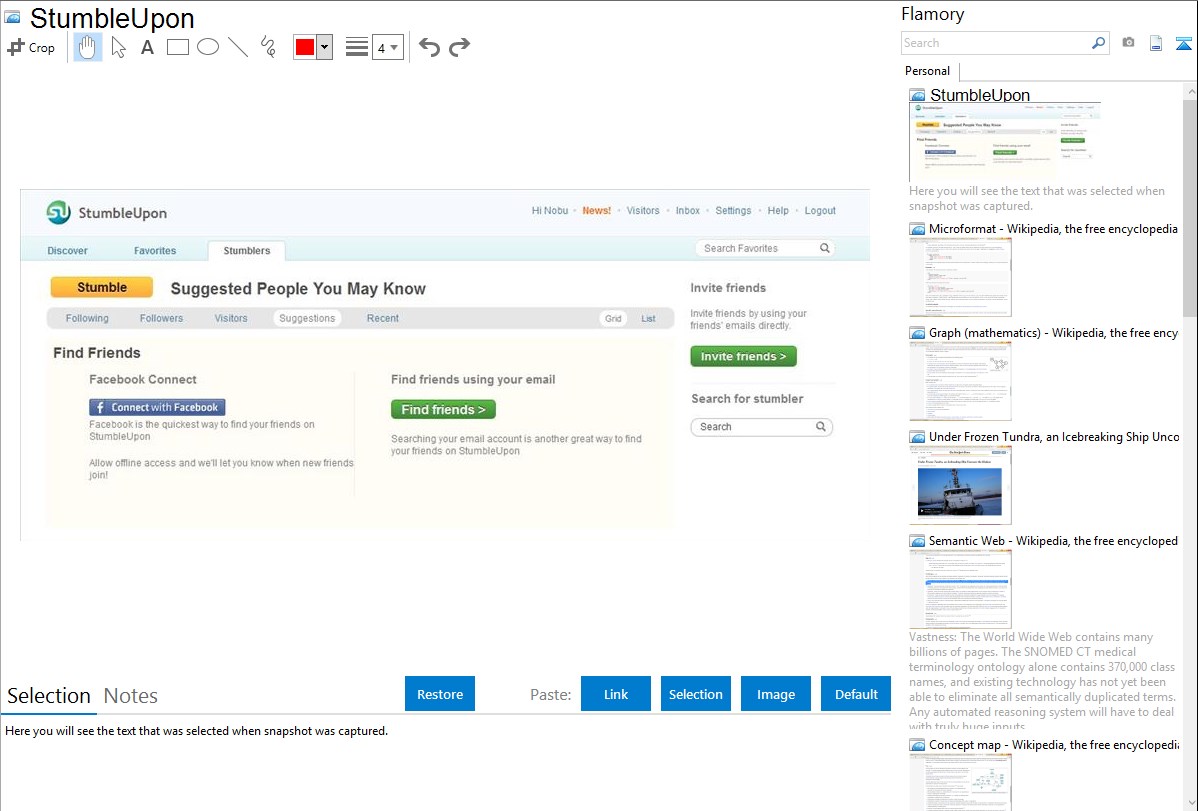
Task: Click the Help link in header
Action: [779, 211]
